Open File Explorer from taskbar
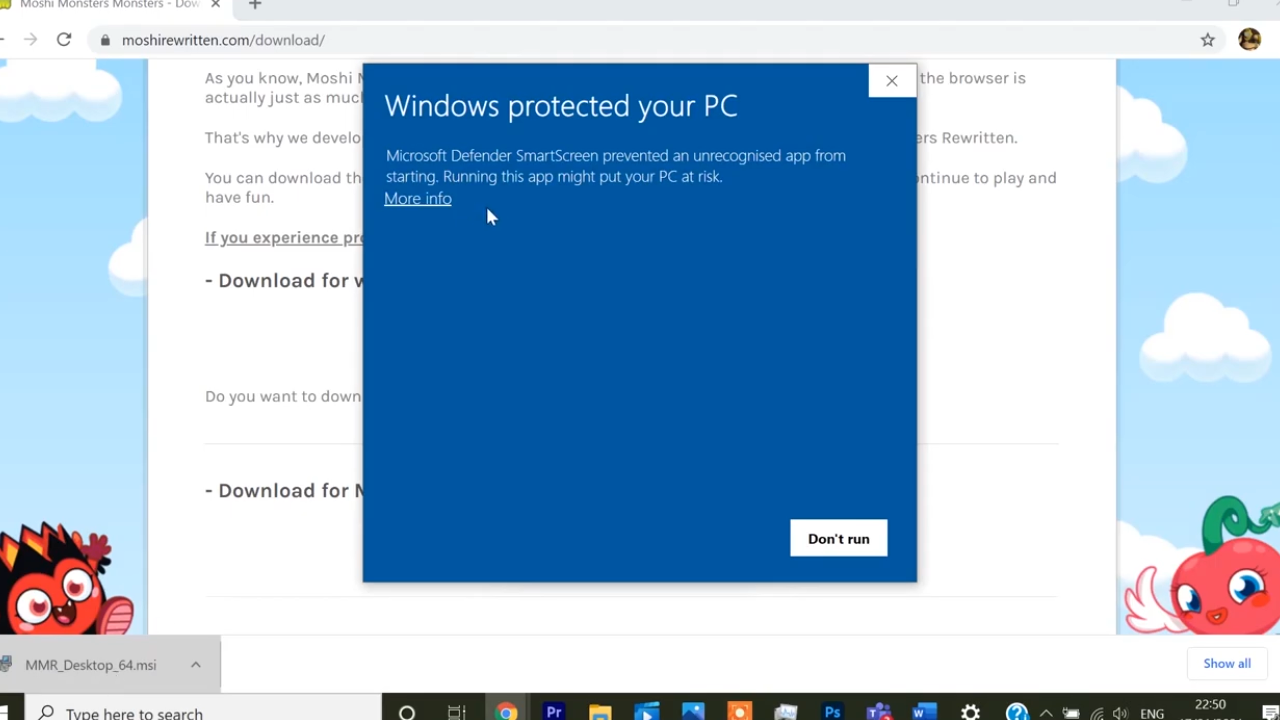1280x720 pixels. pyautogui.click(x=600, y=712)
